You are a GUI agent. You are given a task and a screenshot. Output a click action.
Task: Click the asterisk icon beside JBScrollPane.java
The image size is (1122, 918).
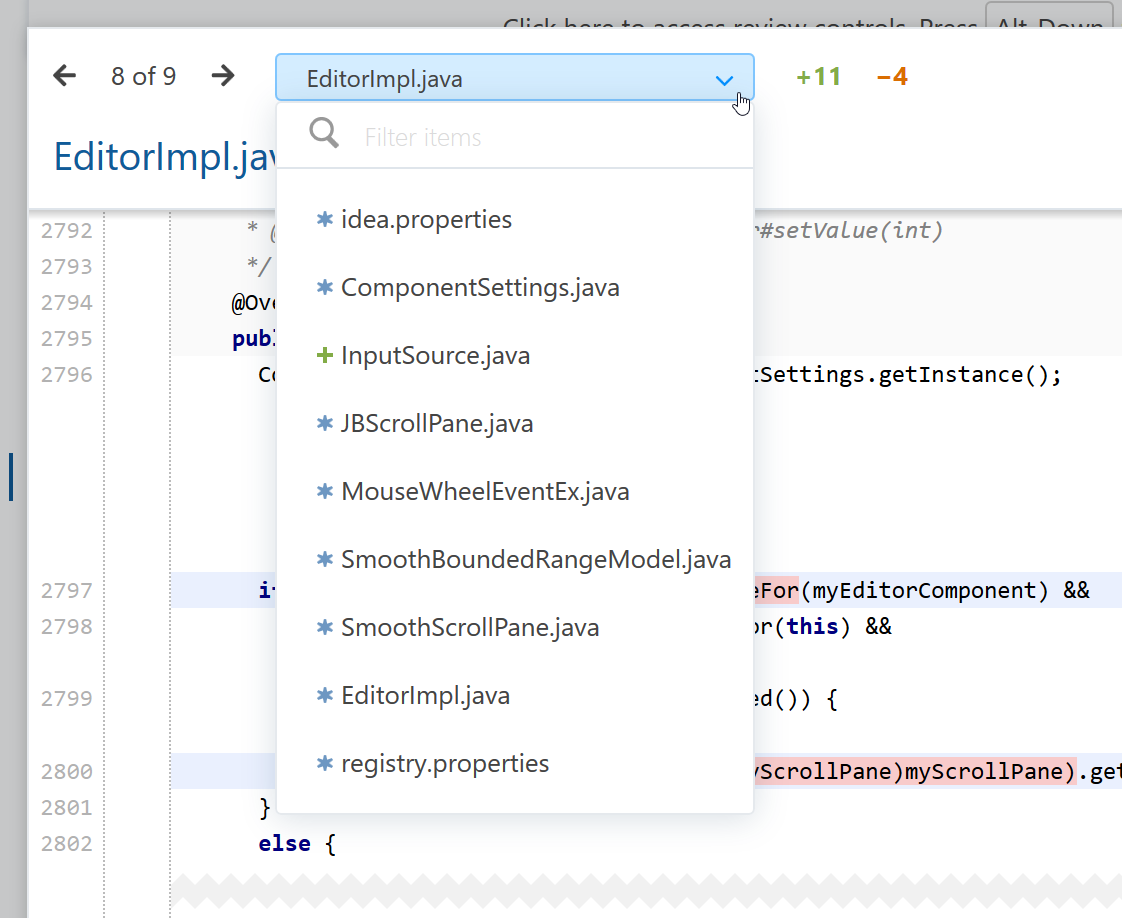click(x=324, y=424)
